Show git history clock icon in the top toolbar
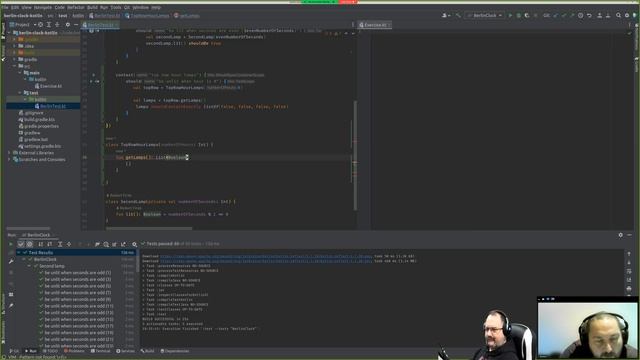This screenshot has height=360, width=640. click(x=580, y=16)
